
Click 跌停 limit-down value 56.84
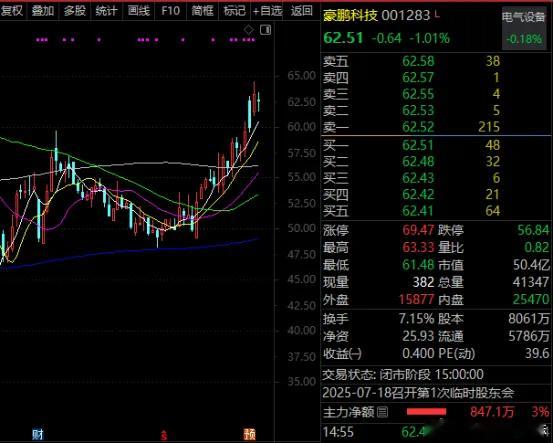(533, 230)
